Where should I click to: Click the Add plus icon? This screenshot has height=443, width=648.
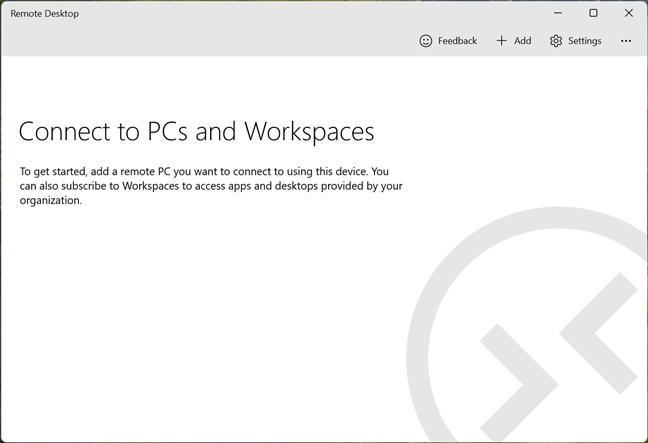pos(502,41)
